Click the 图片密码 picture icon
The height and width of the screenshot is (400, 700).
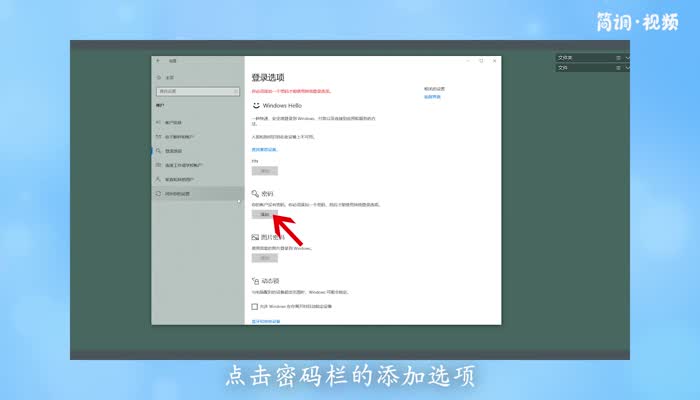[x=255, y=237]
